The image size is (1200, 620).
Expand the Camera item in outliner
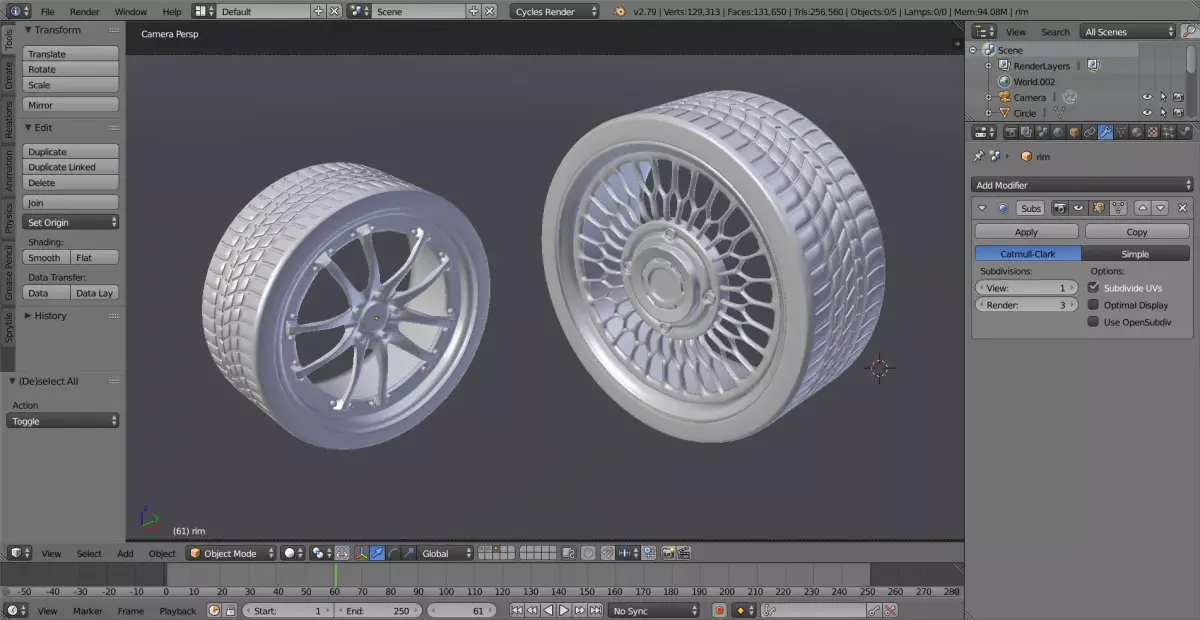pyautogui.click(x=988, y=97)
